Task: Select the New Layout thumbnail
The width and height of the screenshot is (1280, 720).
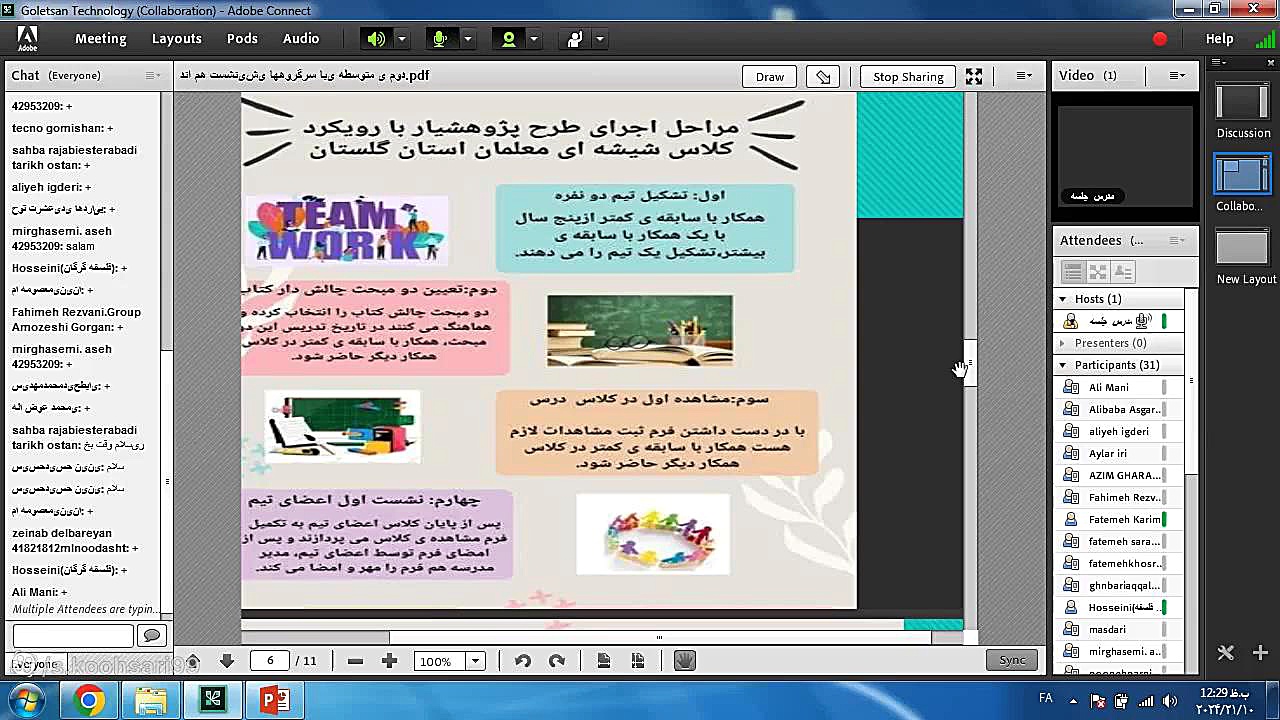Action: tap(1243, 248)
